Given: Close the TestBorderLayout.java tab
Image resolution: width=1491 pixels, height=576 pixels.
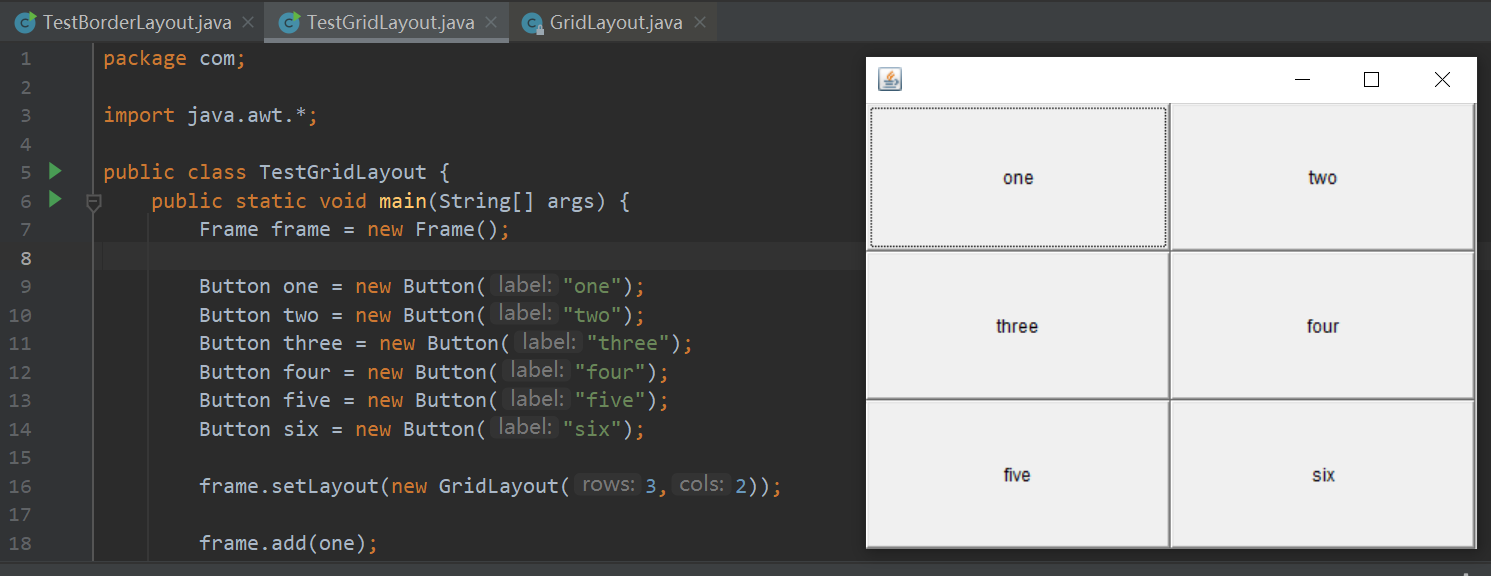Looking at the screenshot, I should (x=248, y=22).
